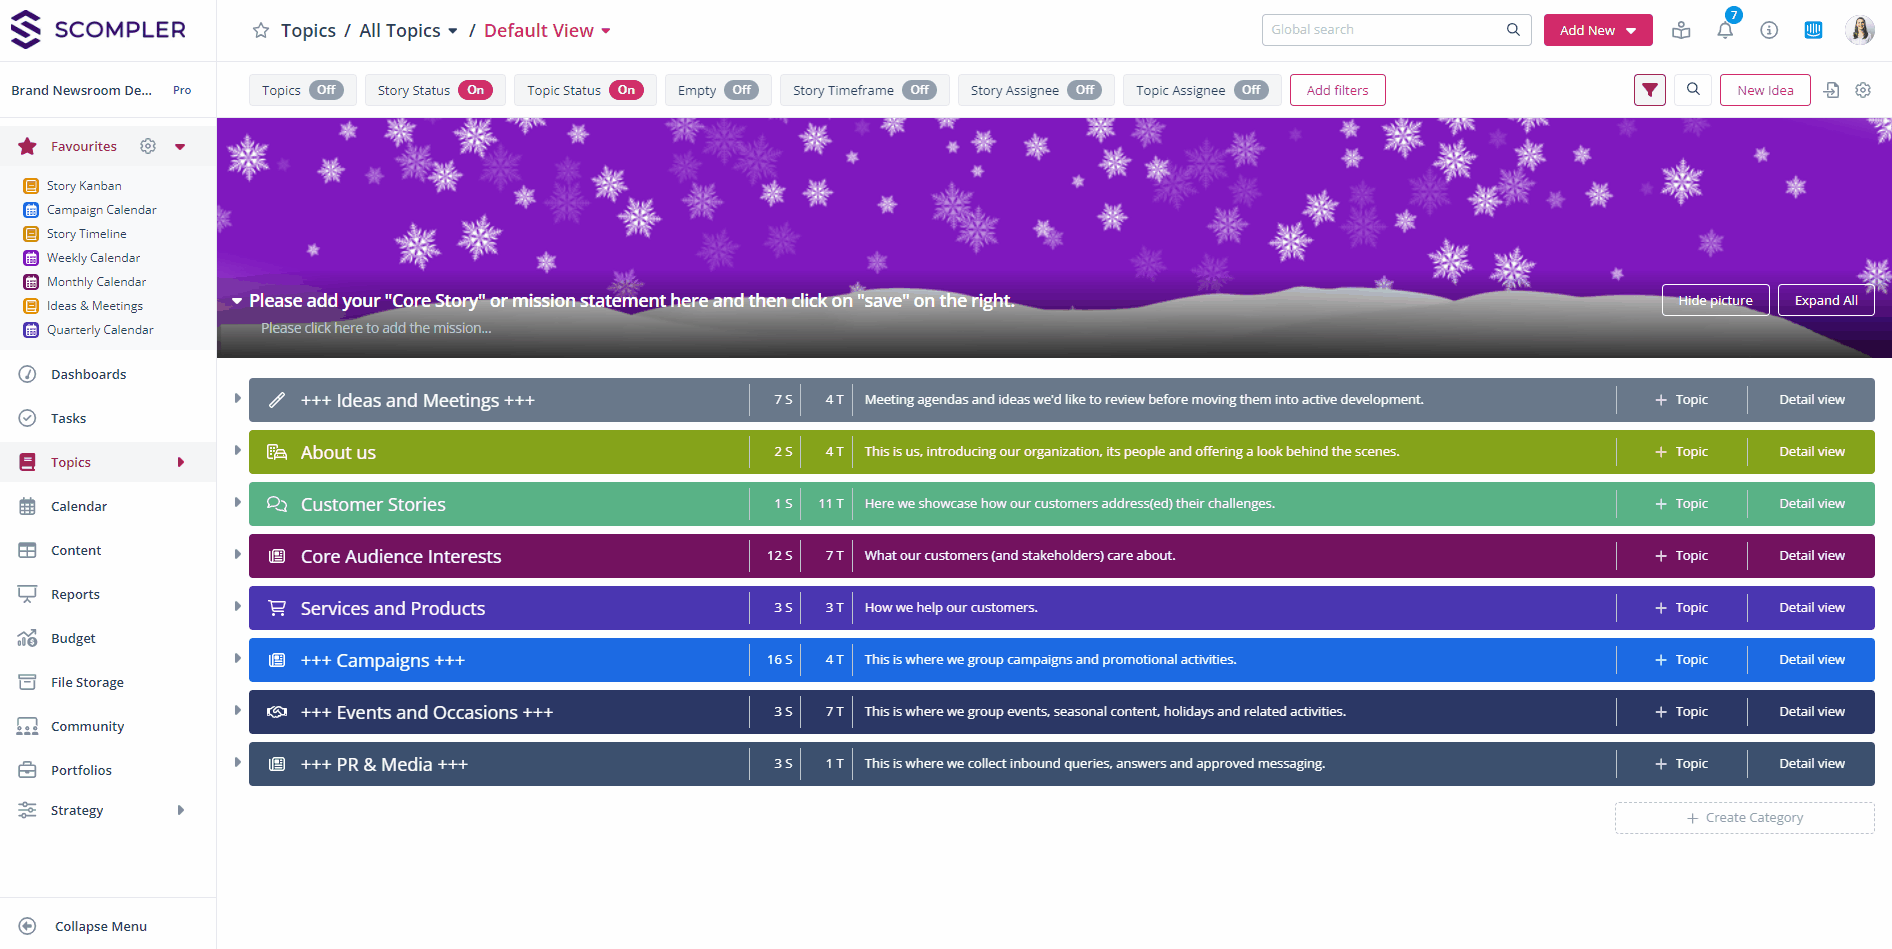Open the Add New dropdown
1892x949 pixels.
[1597, 30]
